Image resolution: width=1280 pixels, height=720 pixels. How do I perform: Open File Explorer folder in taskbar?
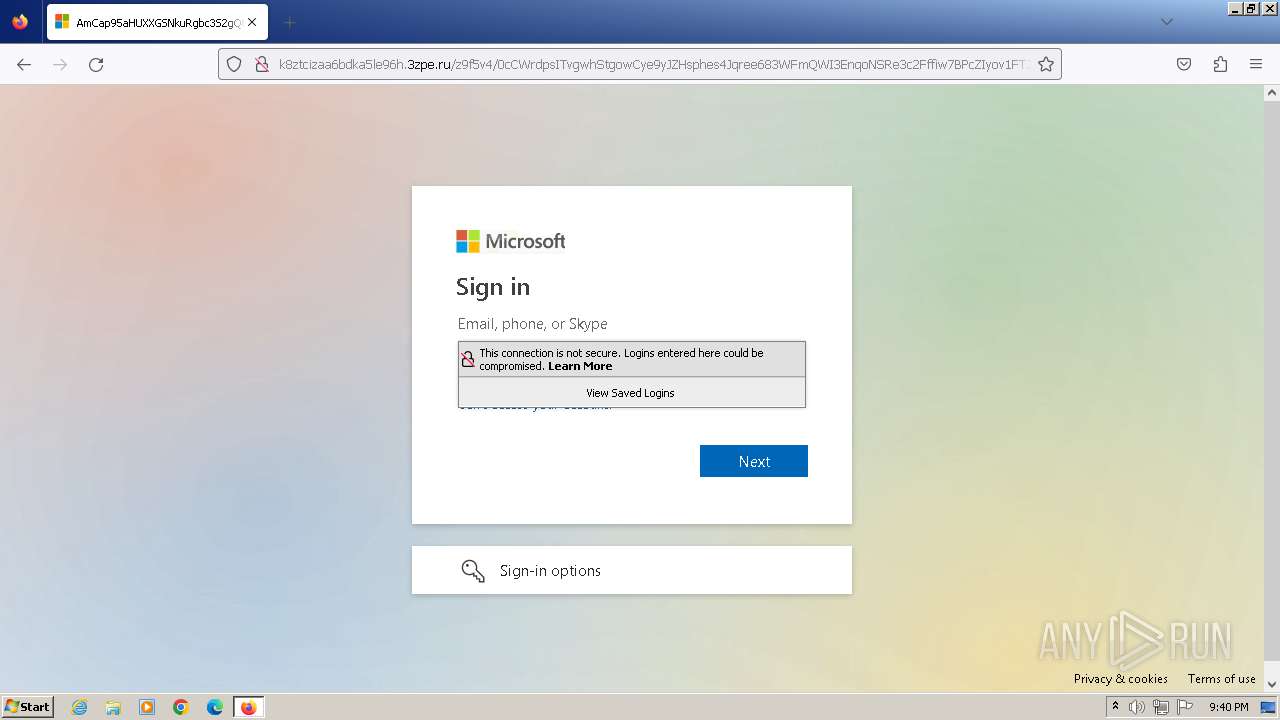point(113,707)
